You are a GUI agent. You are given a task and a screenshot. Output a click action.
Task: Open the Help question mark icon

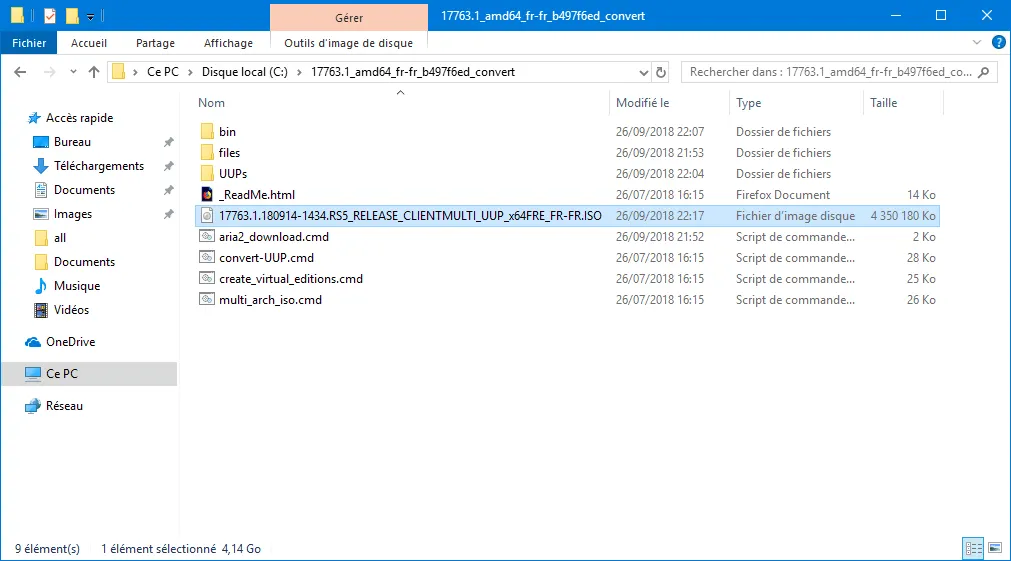pos(998,43)
